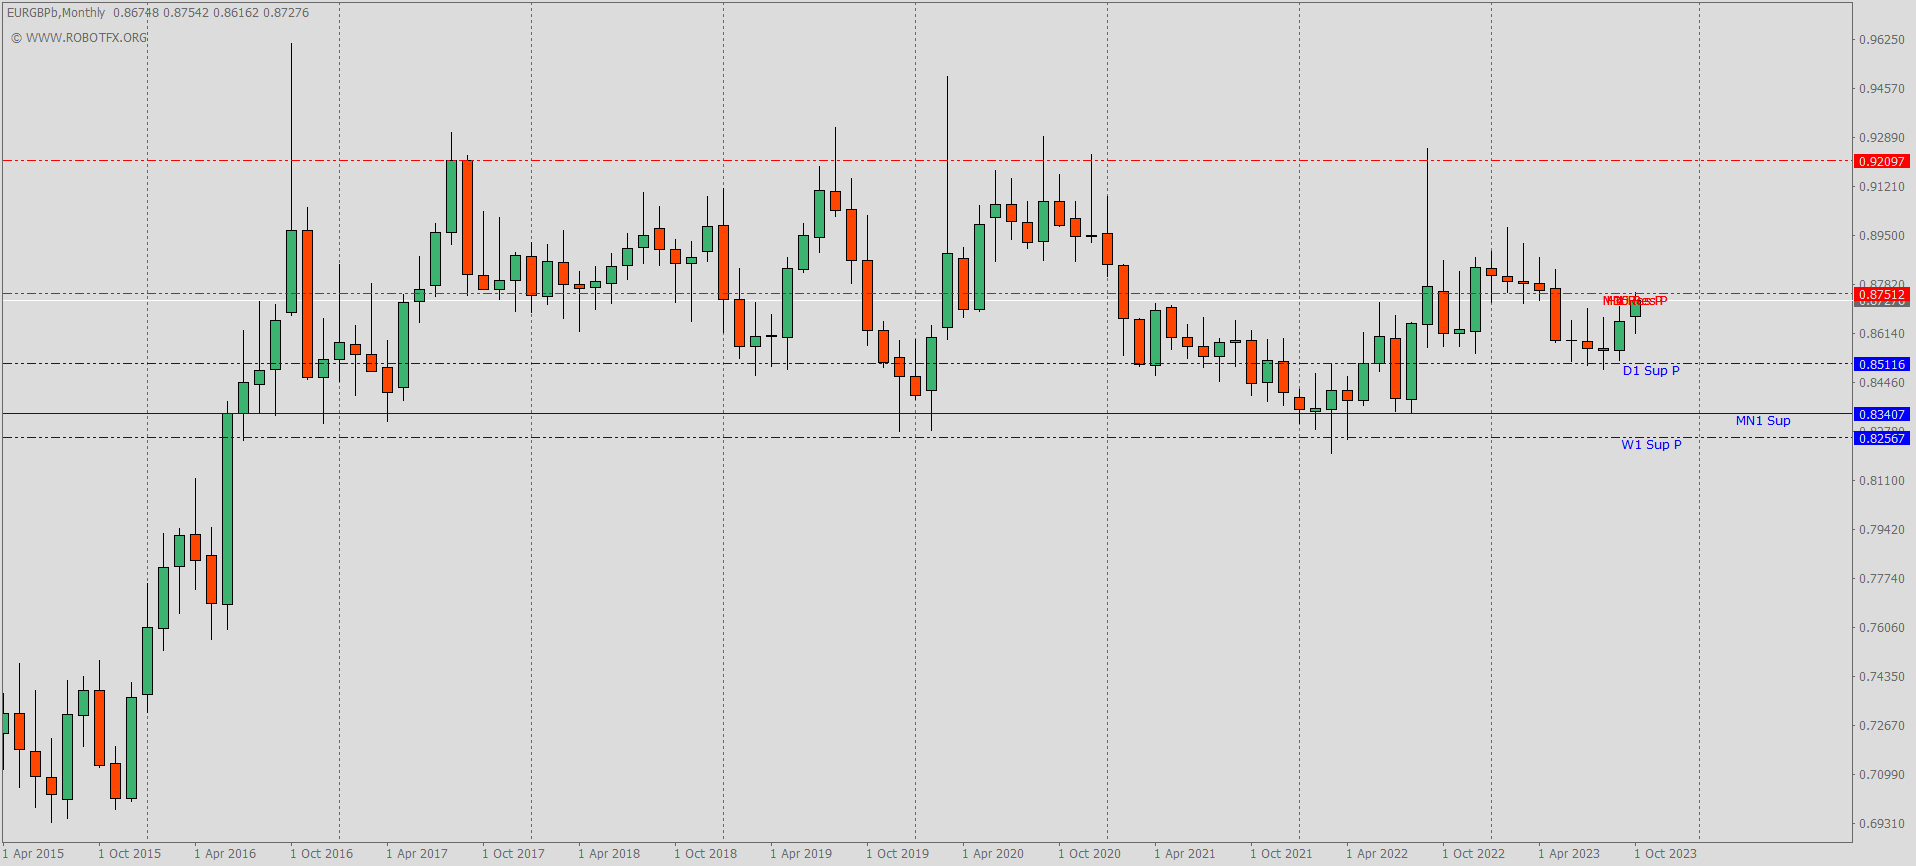1916x866 pixels.
Task: Click the 1 Apr 2023 date label
Action: (x=1569, y=854)
